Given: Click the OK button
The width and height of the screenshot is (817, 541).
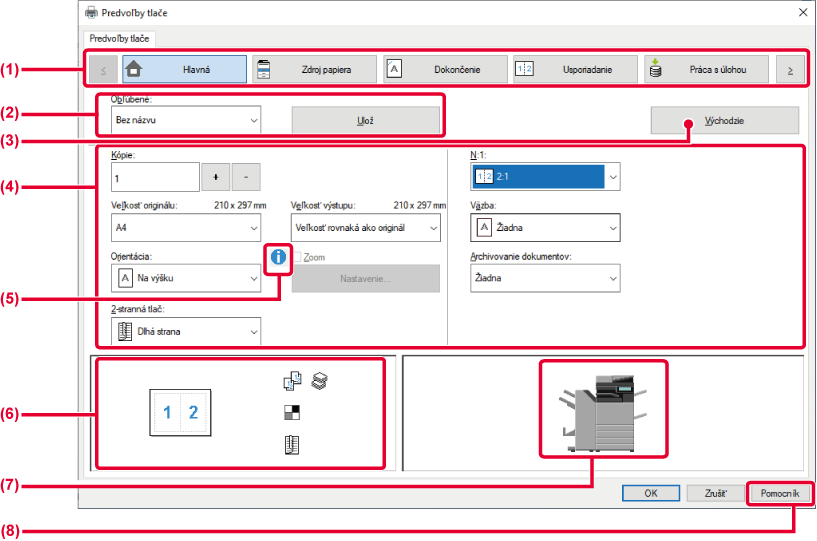Looking at the screenshot, I should [x=651, y=493].
